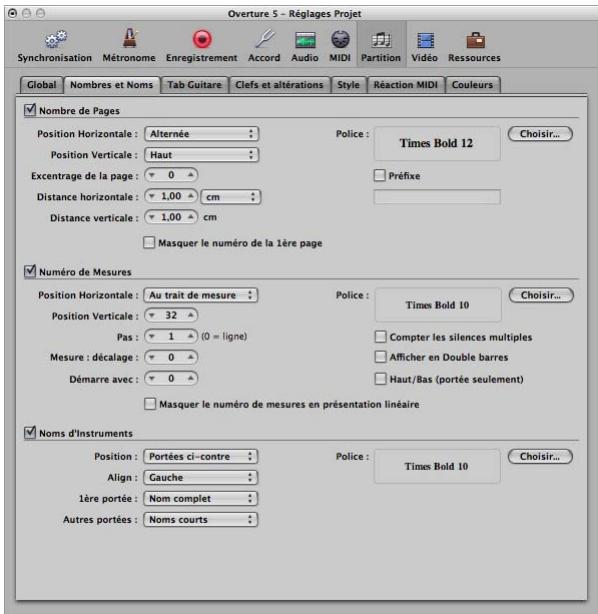The height and width of the screenshot is (614, 598).
Task: Check Masquer le numéro de mesures en présentation linéaire
Action: [150, 404]
